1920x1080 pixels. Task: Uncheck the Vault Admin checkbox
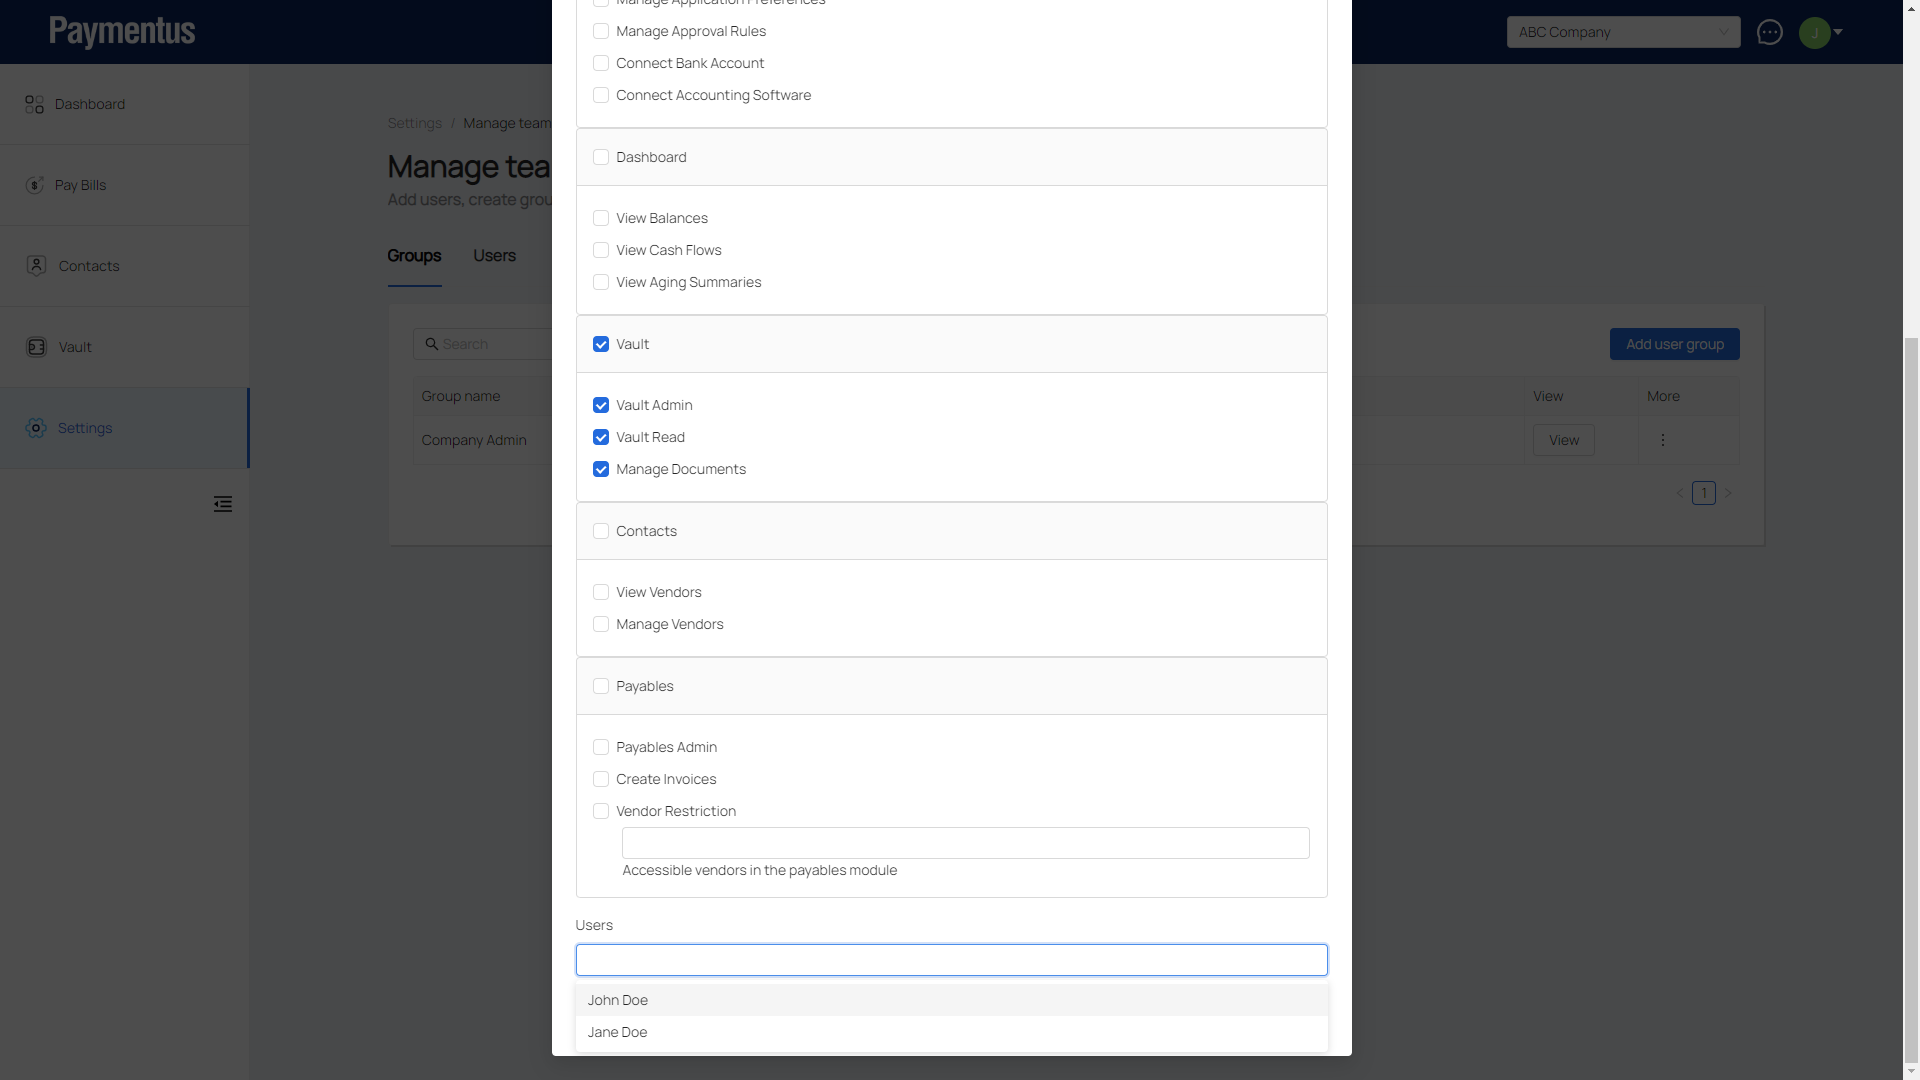point(601,405)
